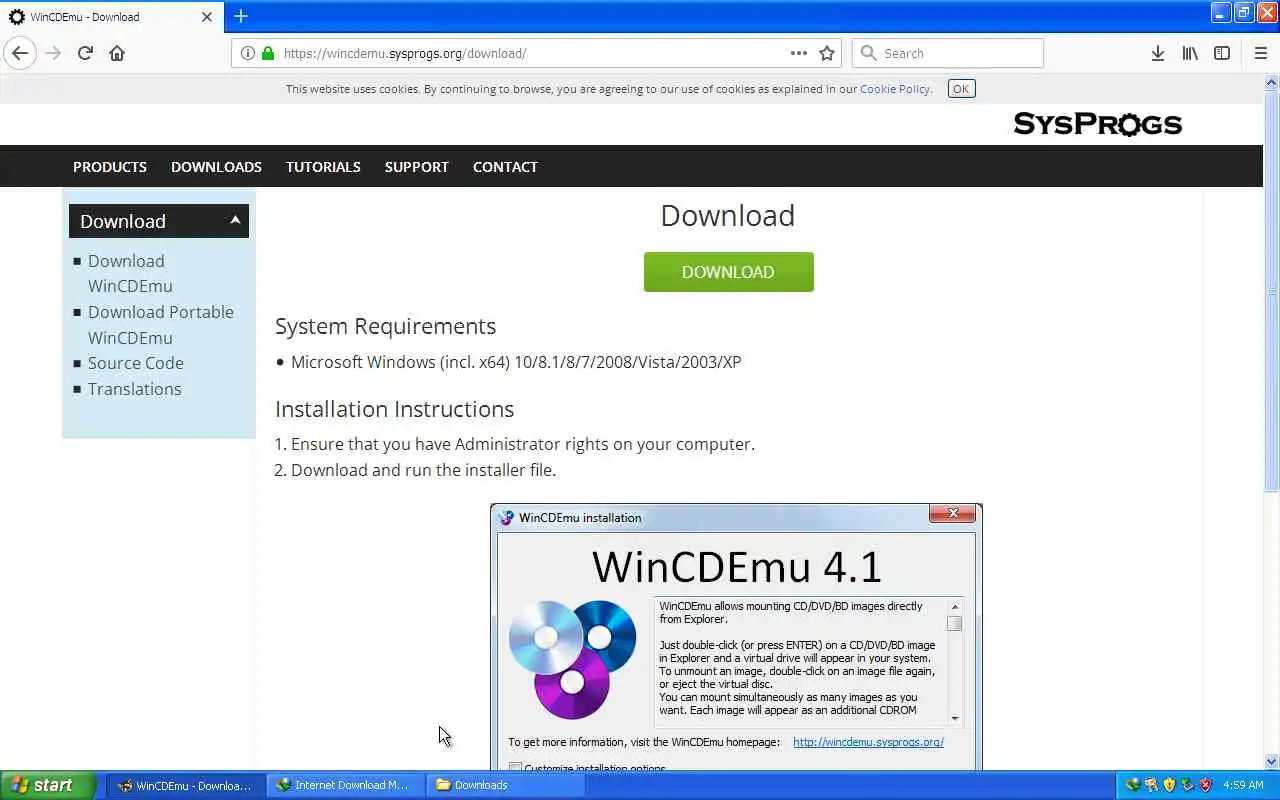
Task: Reload the current page
Action: click(85, 53)
